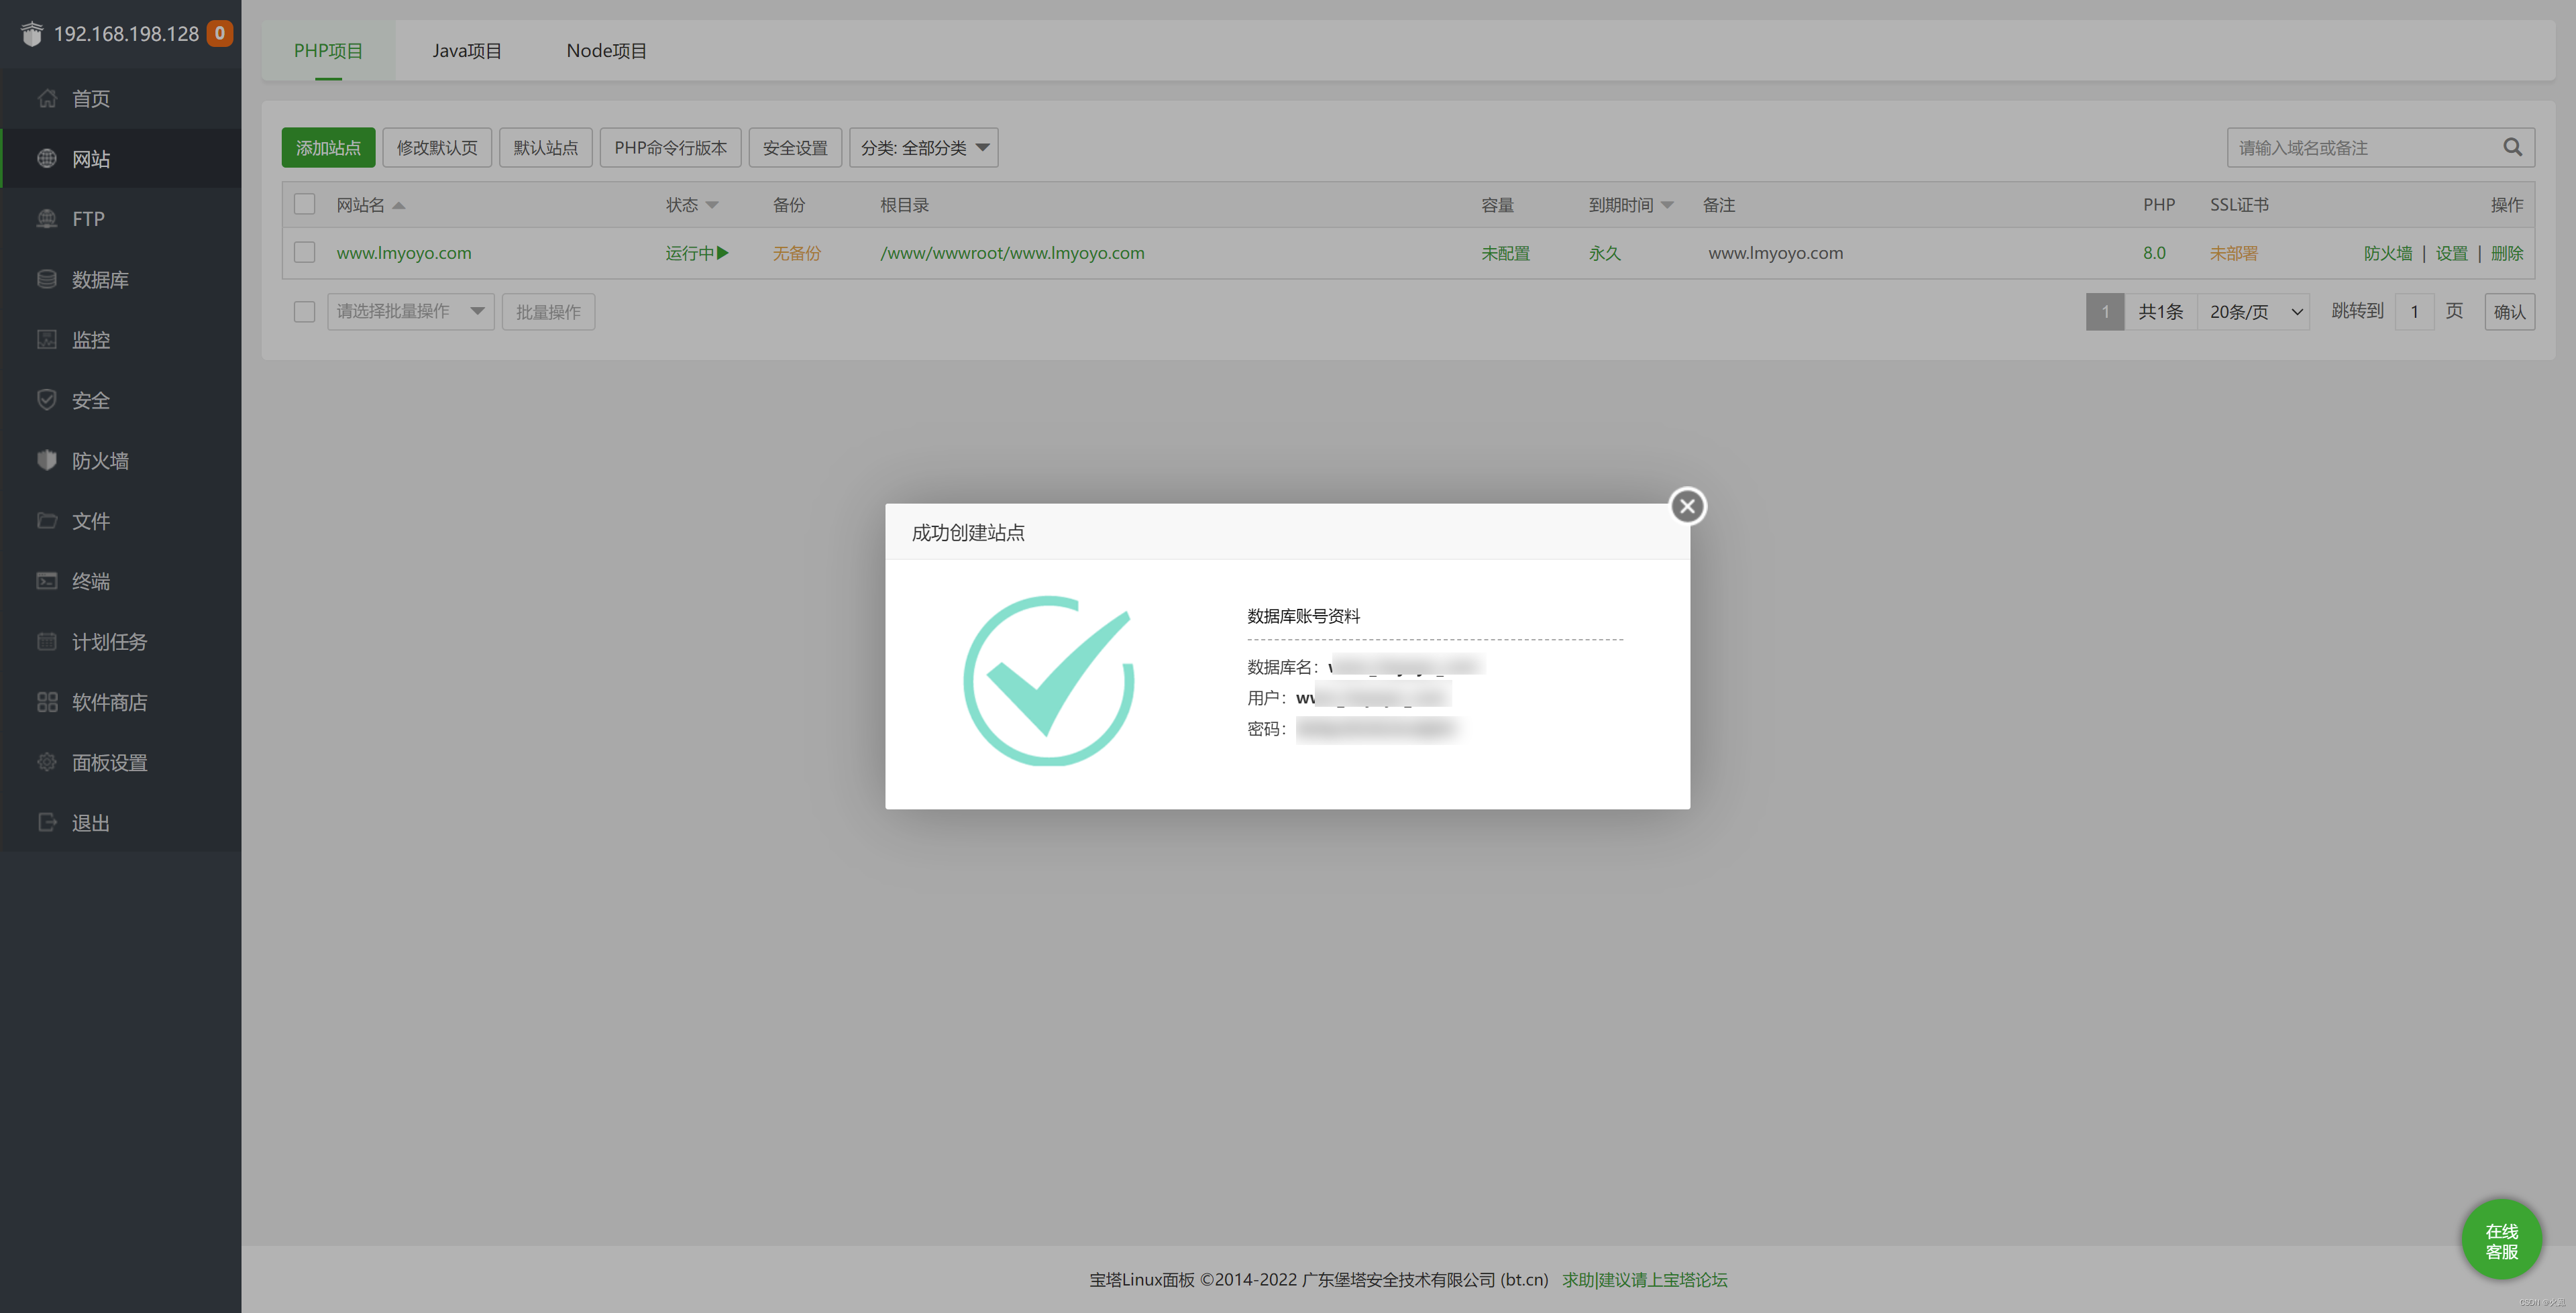Click the 8.0 PHP version link
The image size is (2576, 1313).
click(x=2154, y=253)
